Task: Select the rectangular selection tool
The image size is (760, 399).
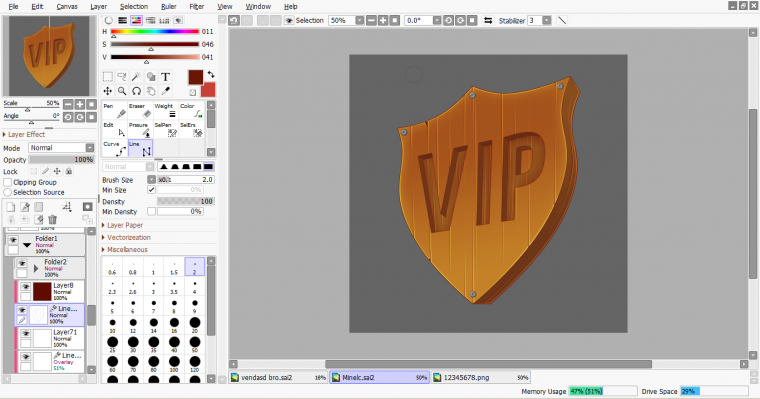Action: pyautogui.click(x=108, y=77)
